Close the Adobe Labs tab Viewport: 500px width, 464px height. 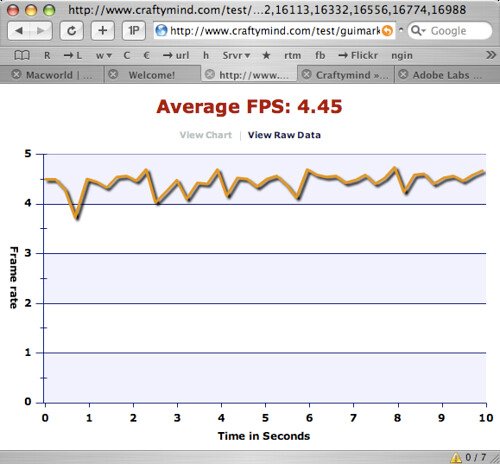(x=403, y=74)
